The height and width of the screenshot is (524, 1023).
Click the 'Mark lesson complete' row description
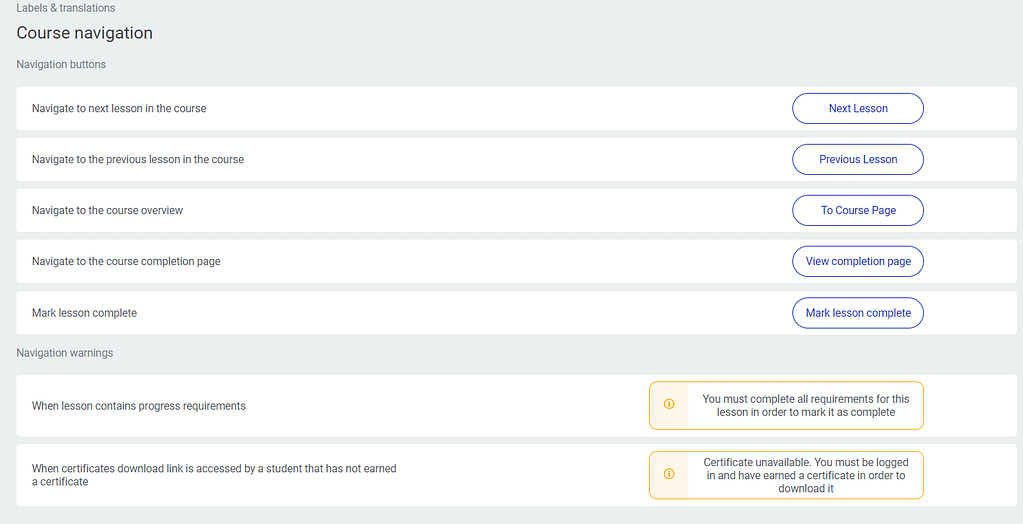click(x=84, y=313)
